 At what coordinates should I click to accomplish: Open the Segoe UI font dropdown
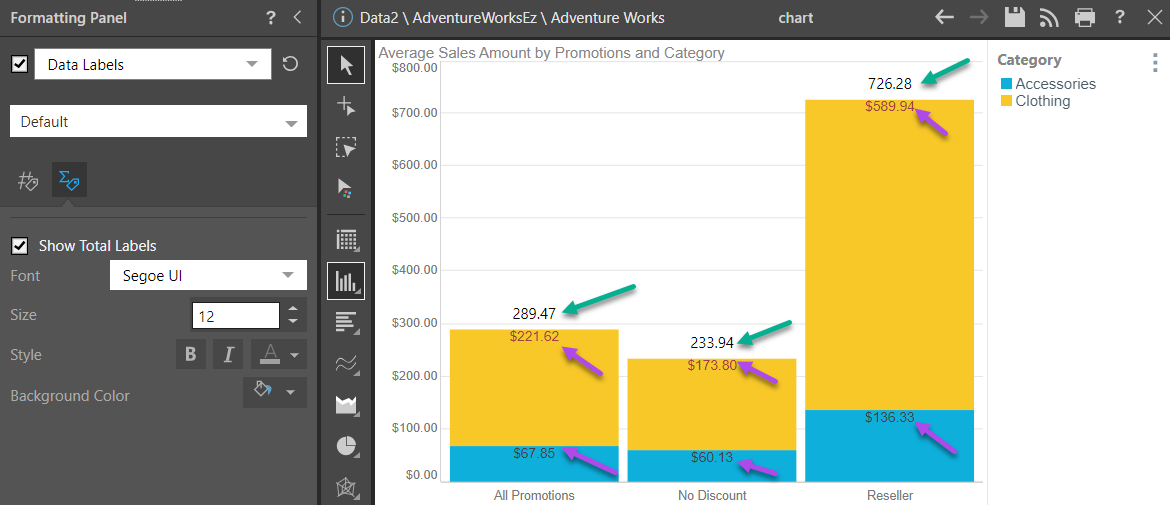(x=208, y=275)
